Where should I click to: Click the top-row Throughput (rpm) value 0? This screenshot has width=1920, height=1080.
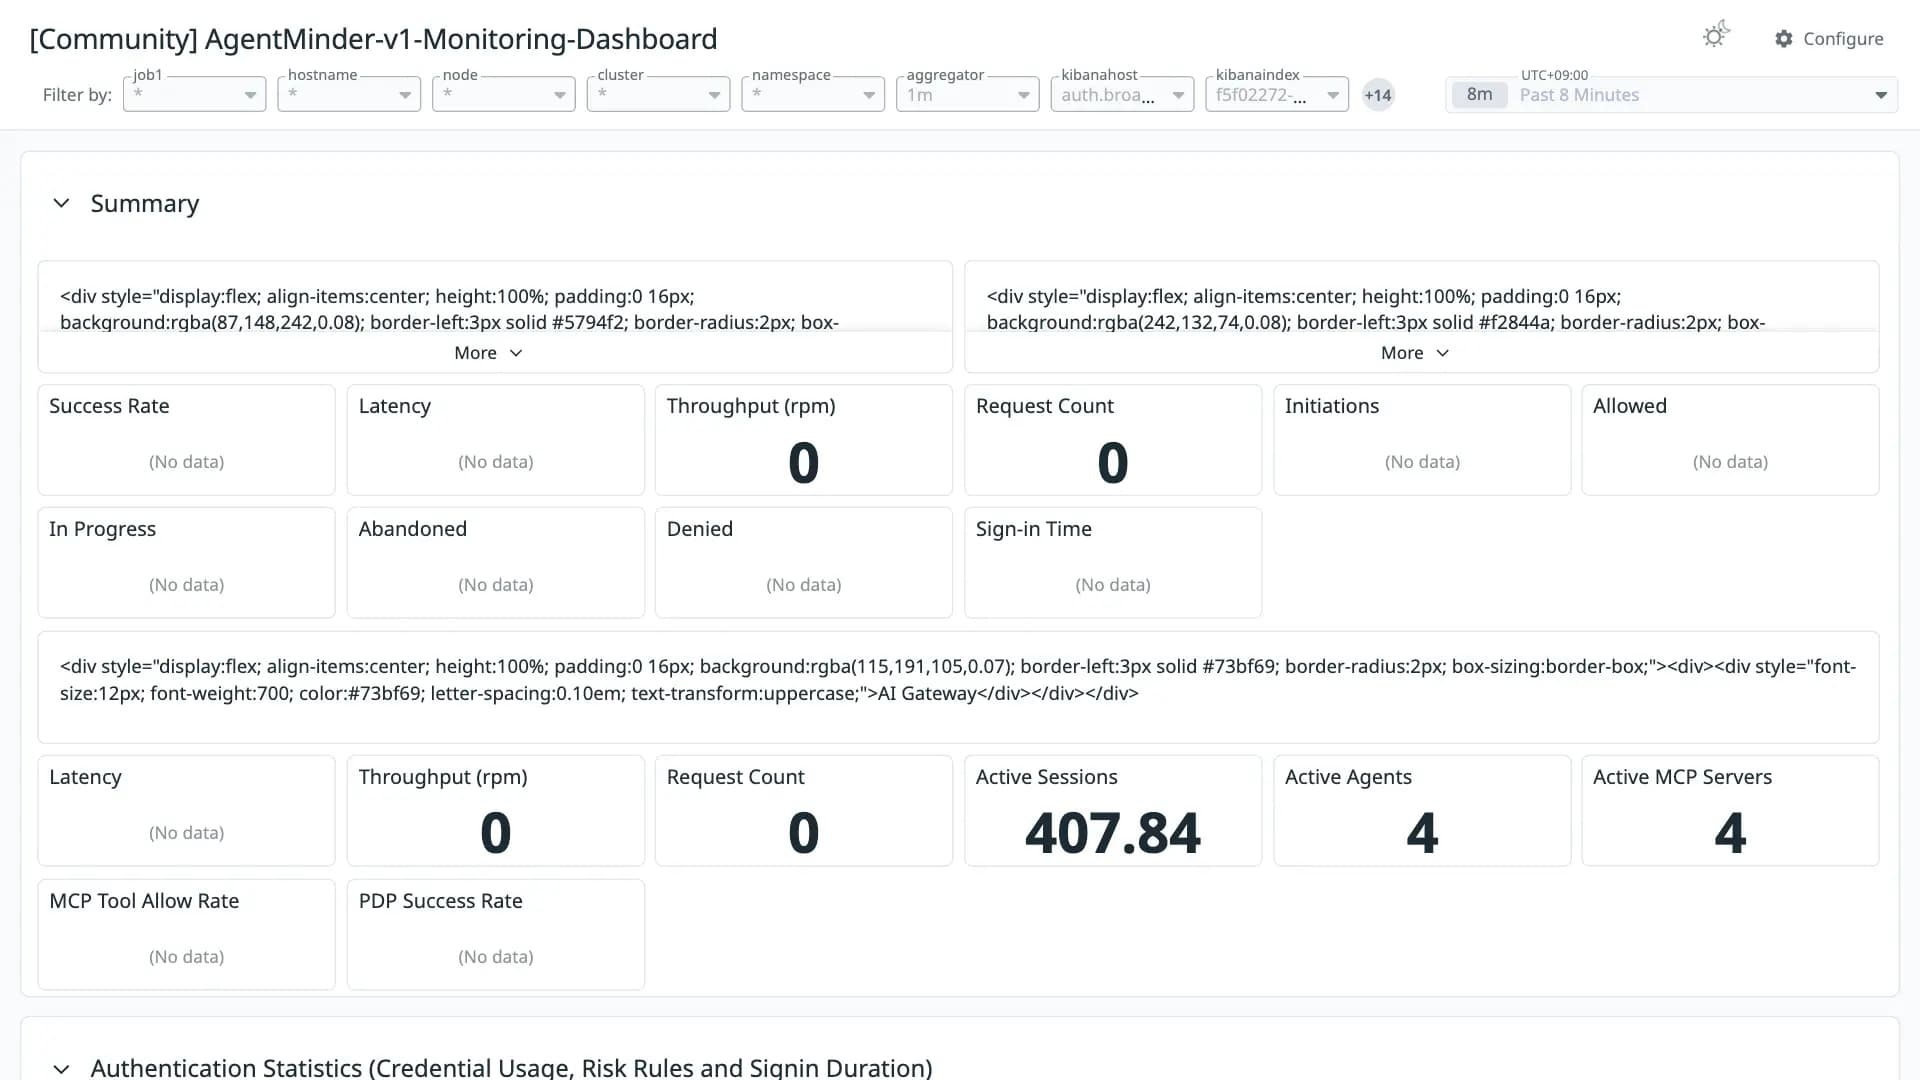coord(803,463)
